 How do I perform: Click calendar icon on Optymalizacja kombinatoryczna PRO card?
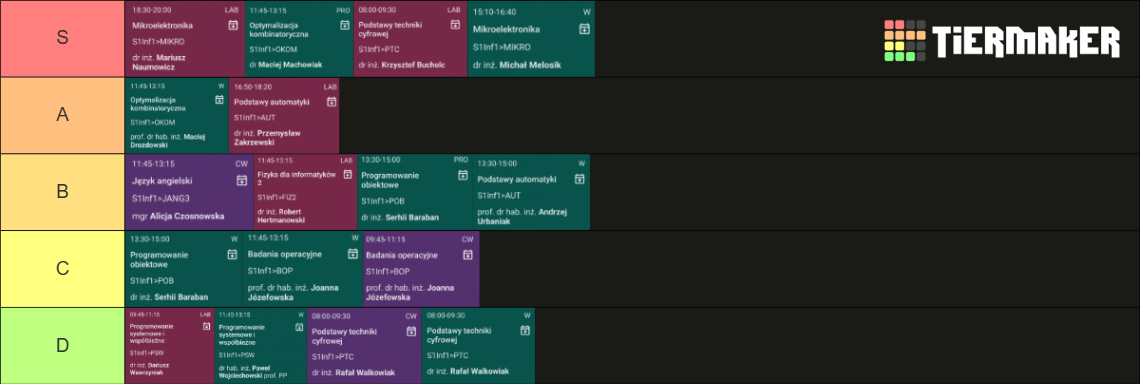pos(345,25)
